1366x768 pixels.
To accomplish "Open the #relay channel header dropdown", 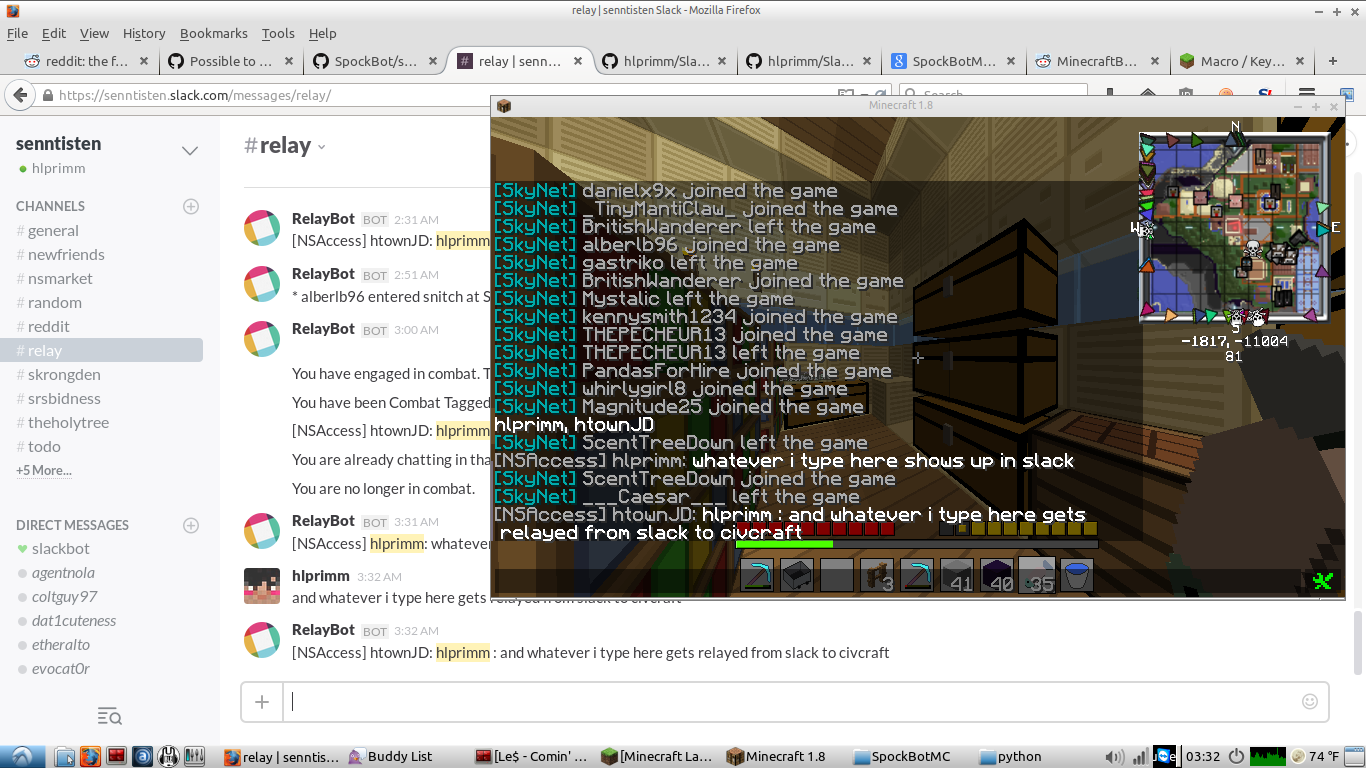I will 322,147.
